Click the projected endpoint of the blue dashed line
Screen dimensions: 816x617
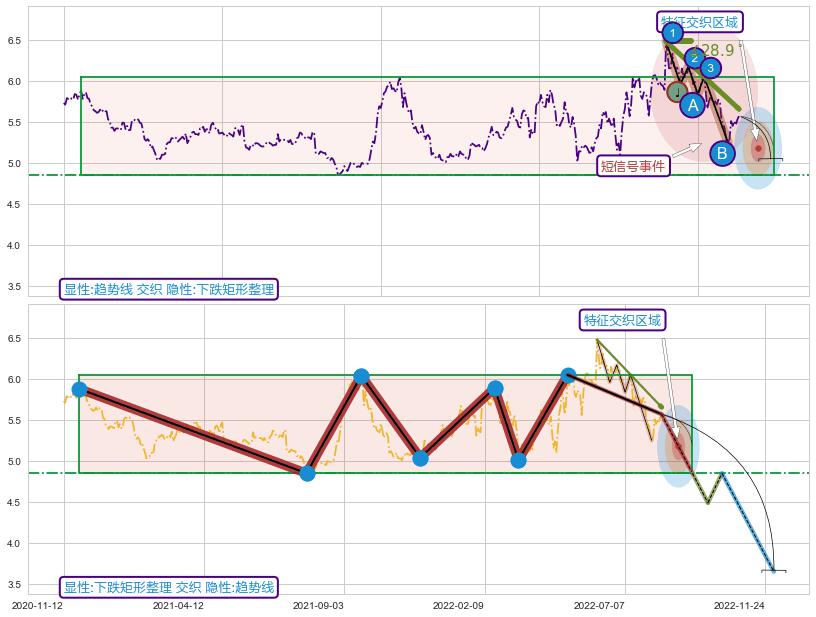pos(772,570)
